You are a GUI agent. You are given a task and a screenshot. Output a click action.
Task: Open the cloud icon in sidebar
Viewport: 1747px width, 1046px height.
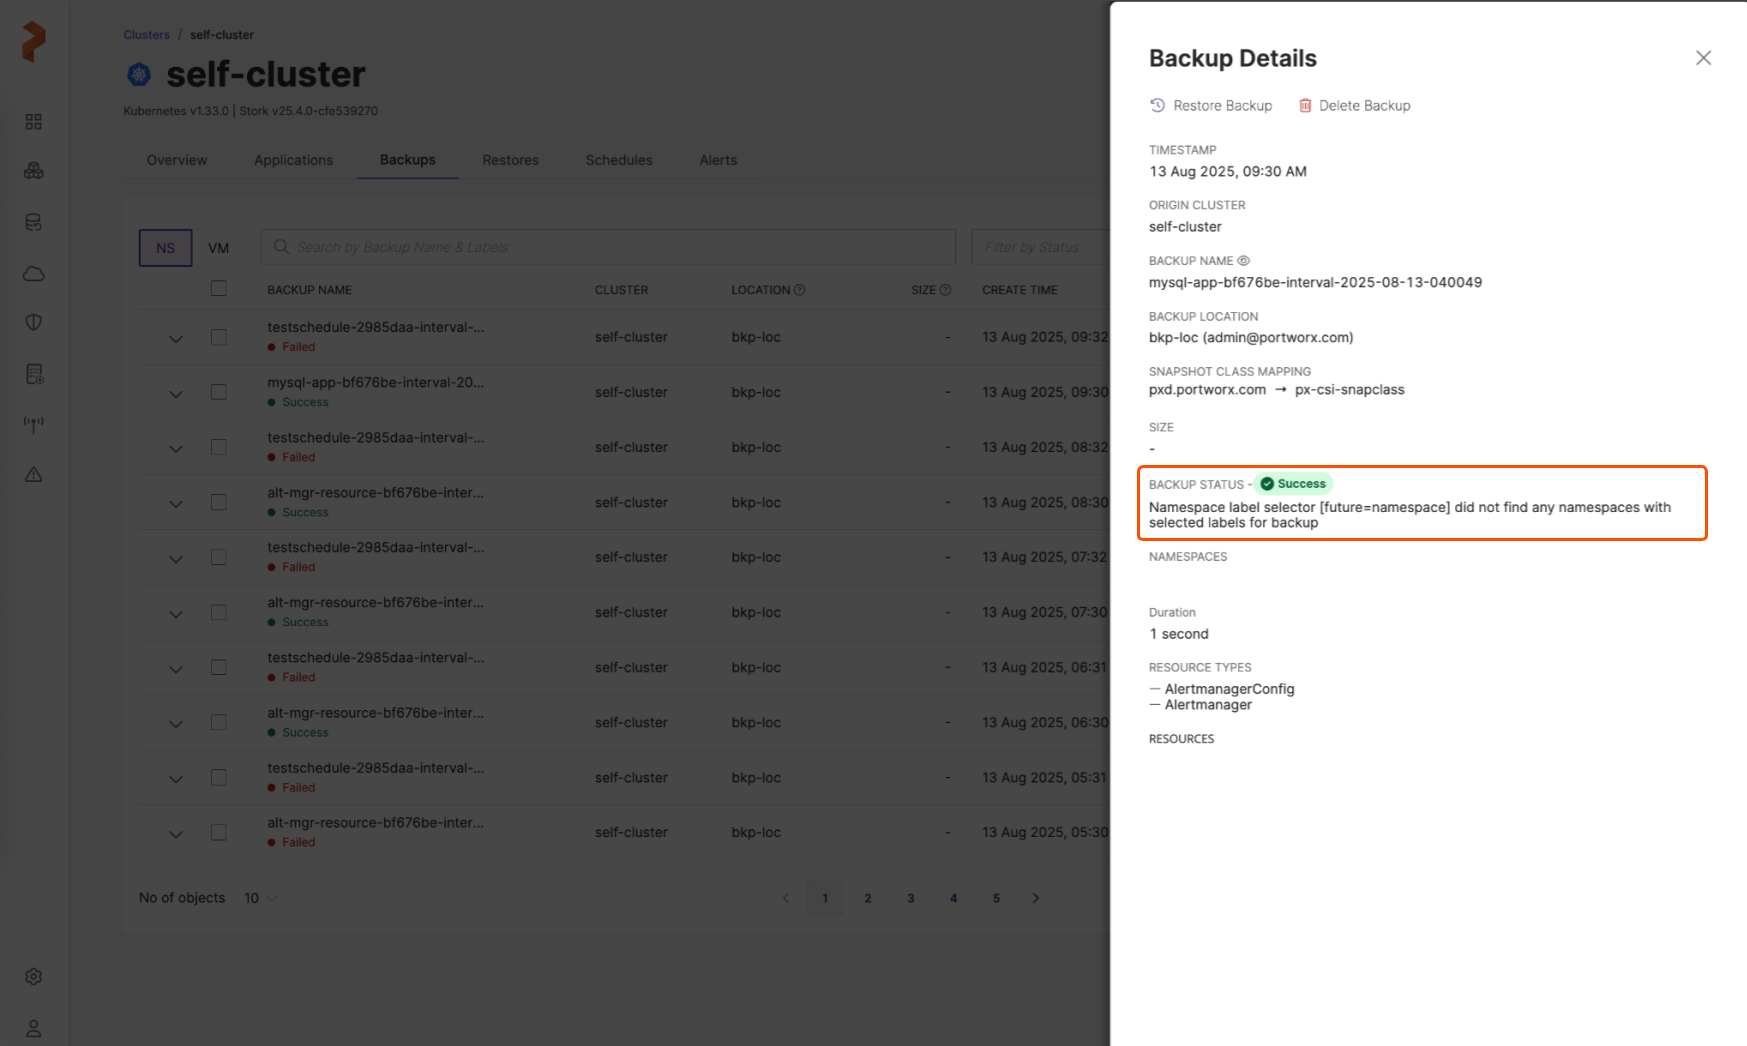pyautogui.click(x=34, y=274)
